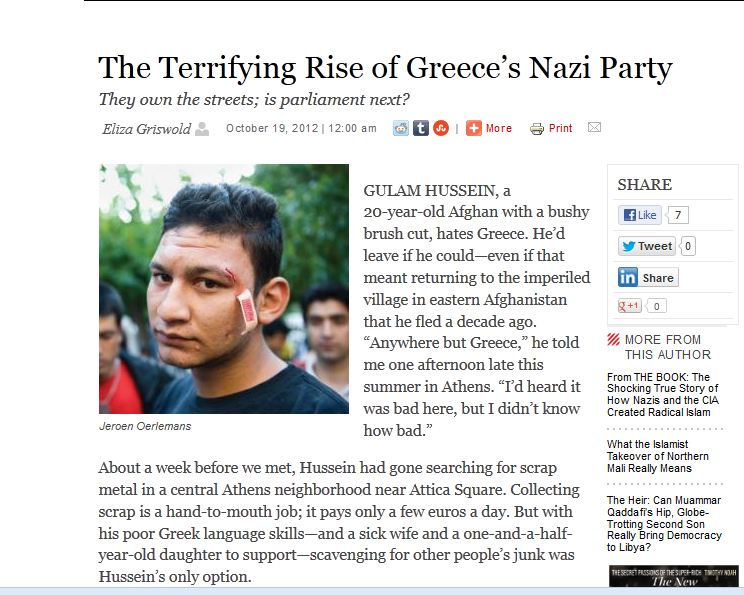Click the Facebook like count bubble
Image resolution: width=744 pixels, height=595 pixels.
click(678, 215)
